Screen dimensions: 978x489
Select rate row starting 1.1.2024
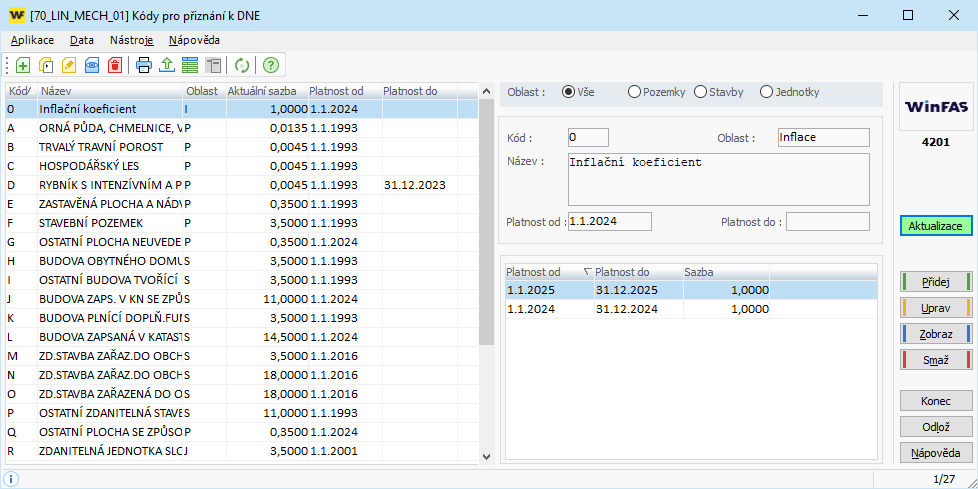pos(690,309)
